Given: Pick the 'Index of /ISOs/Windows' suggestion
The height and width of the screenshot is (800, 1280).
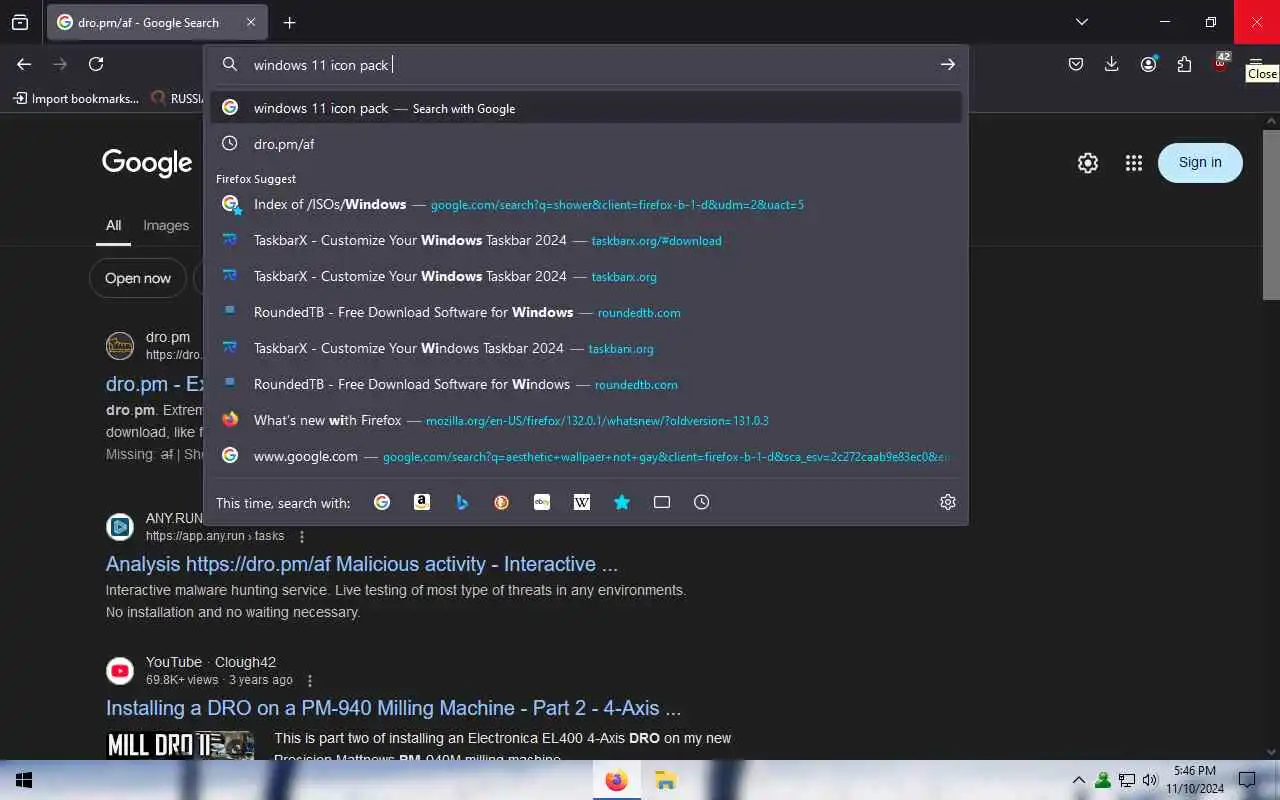Looking at the screenshot, I should [586, 204].
